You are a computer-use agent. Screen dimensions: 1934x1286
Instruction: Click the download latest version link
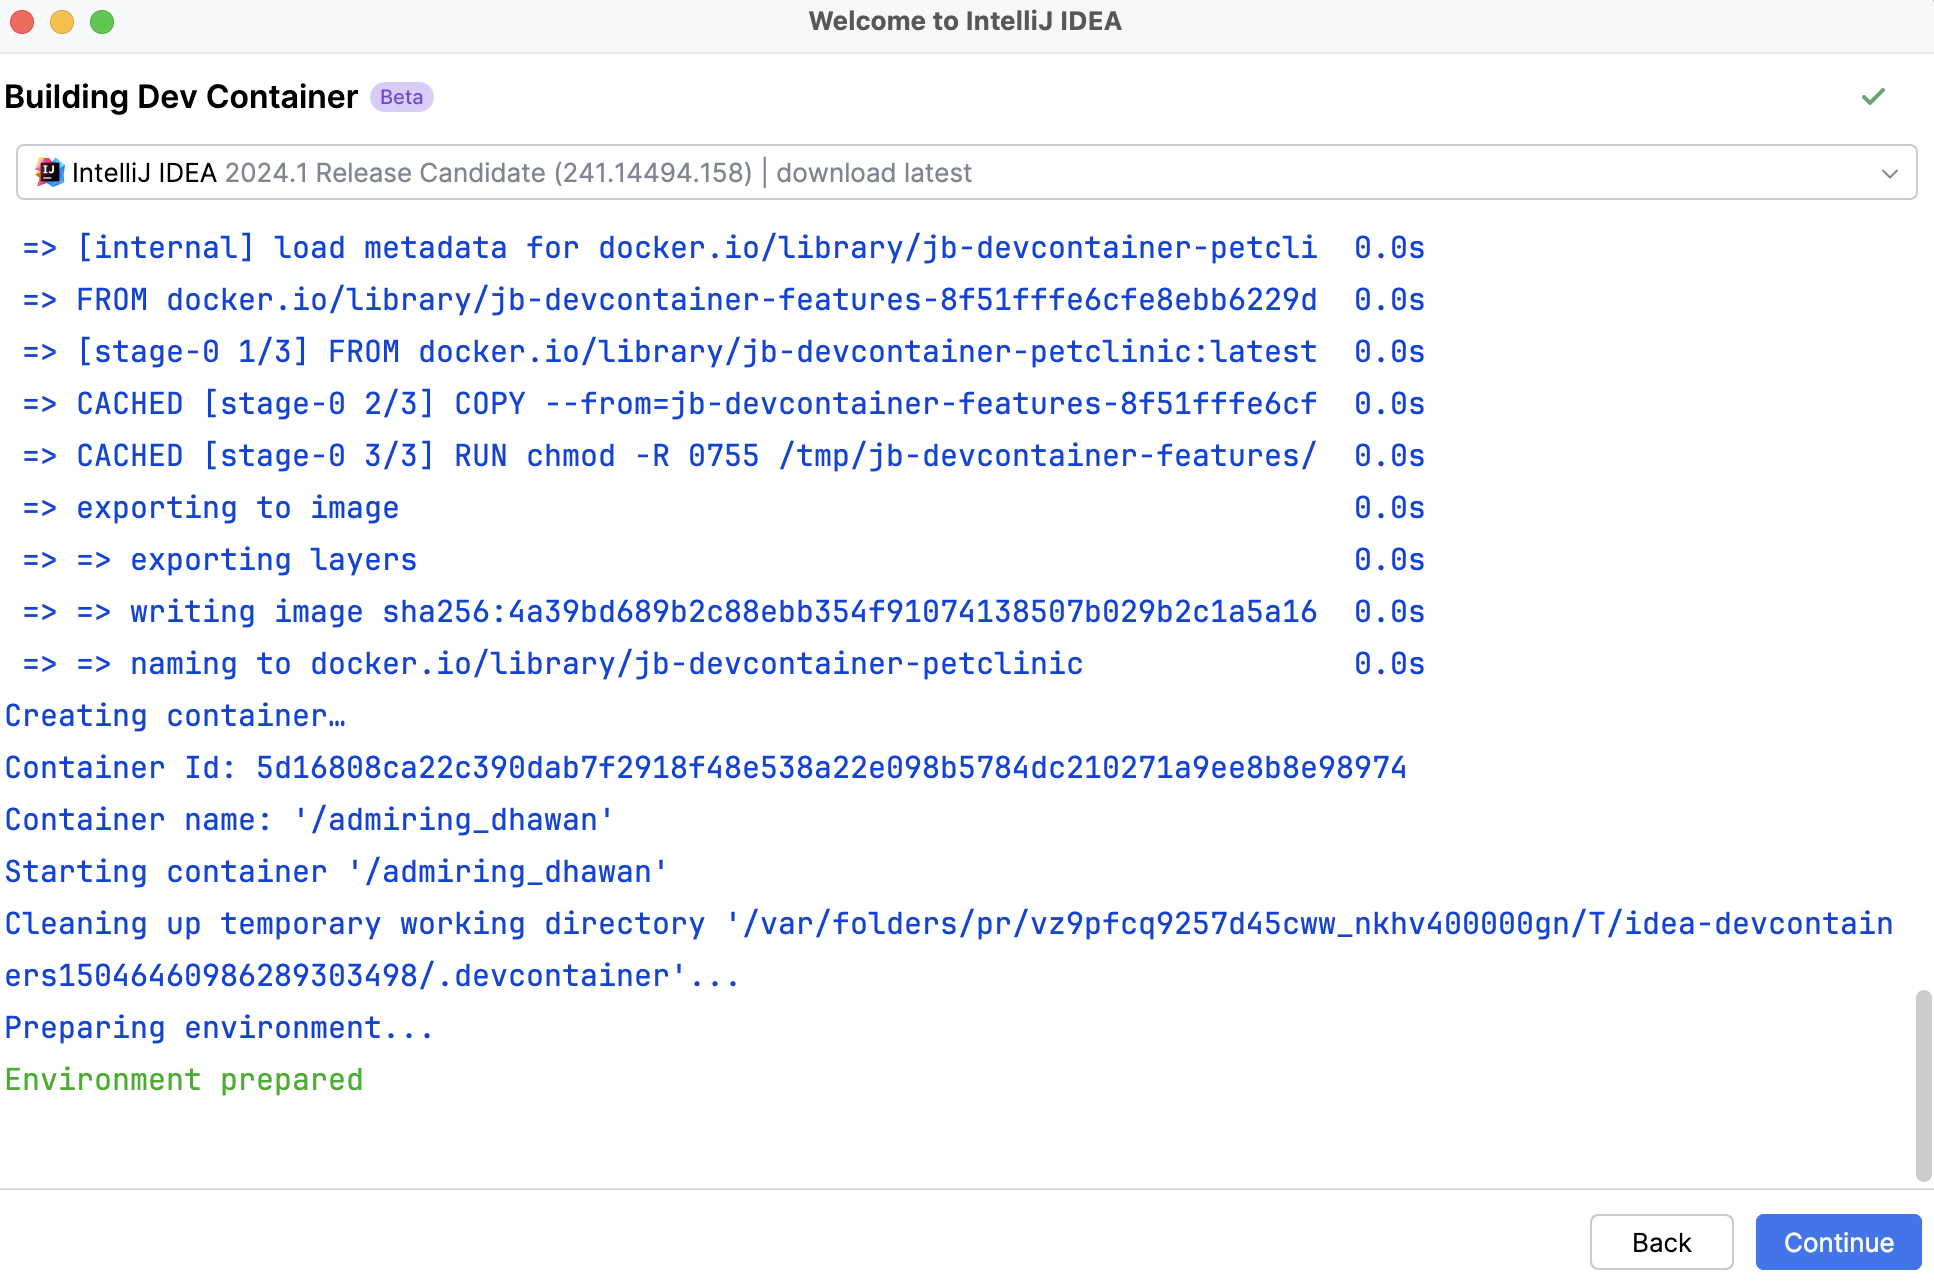pyautogui.click(x=875, y=174)
